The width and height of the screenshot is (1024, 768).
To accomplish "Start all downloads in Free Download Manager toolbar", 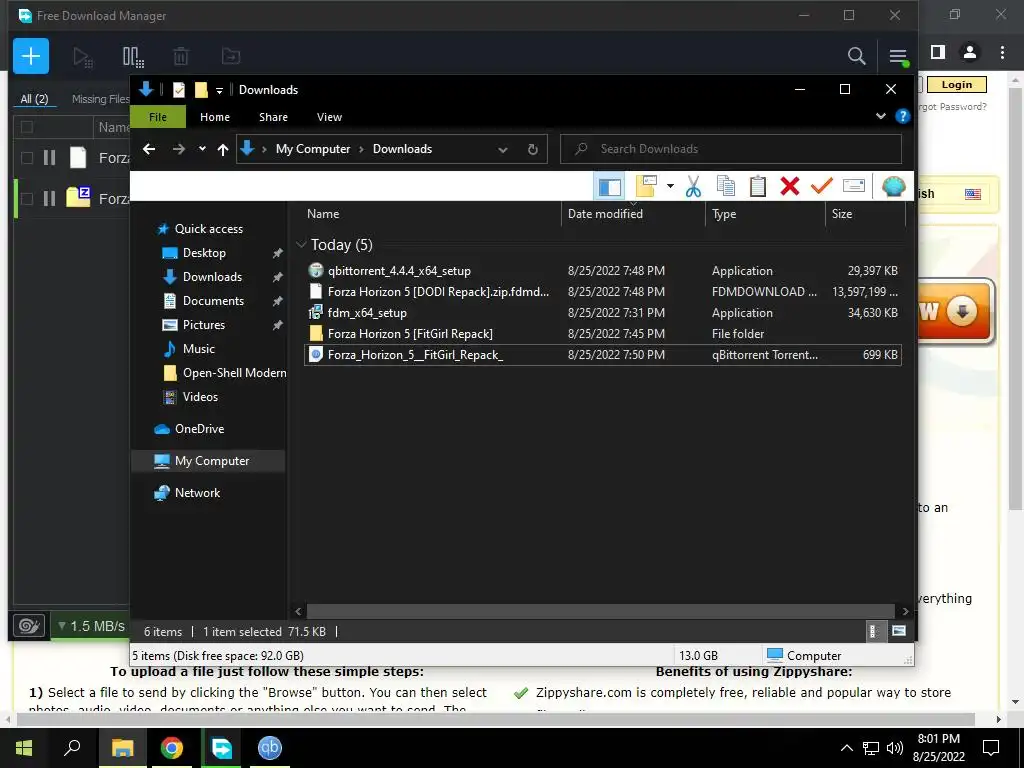I will (x=82, y=57).
